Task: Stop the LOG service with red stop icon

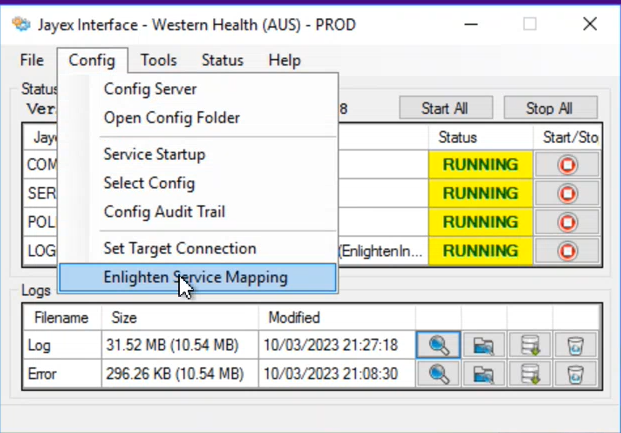Action: tap(567, 251)
